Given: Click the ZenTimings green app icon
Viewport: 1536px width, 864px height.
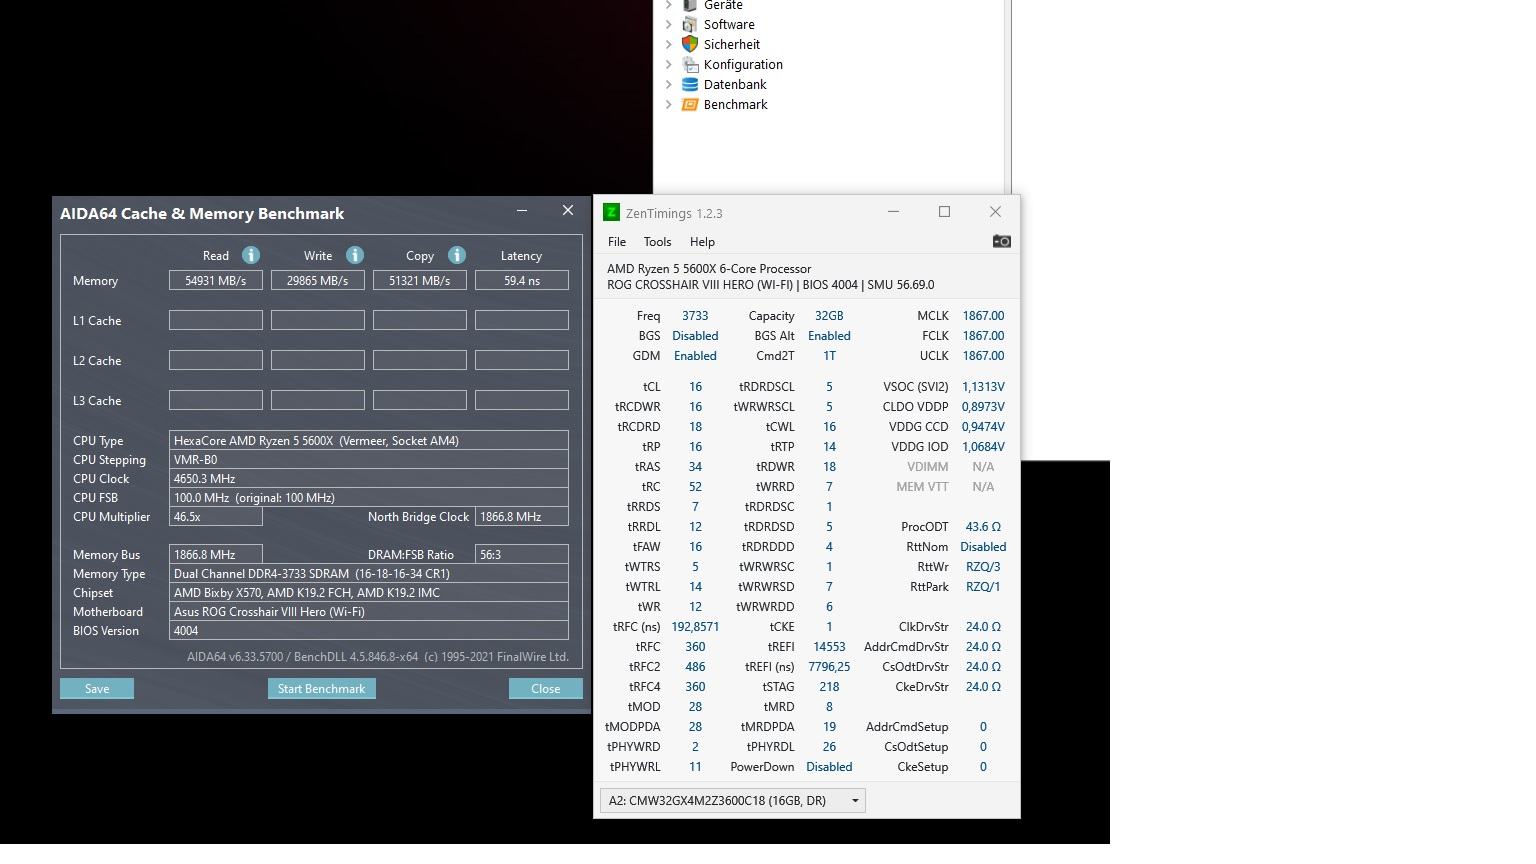Looking at the screenshot, I should [611, 212].
